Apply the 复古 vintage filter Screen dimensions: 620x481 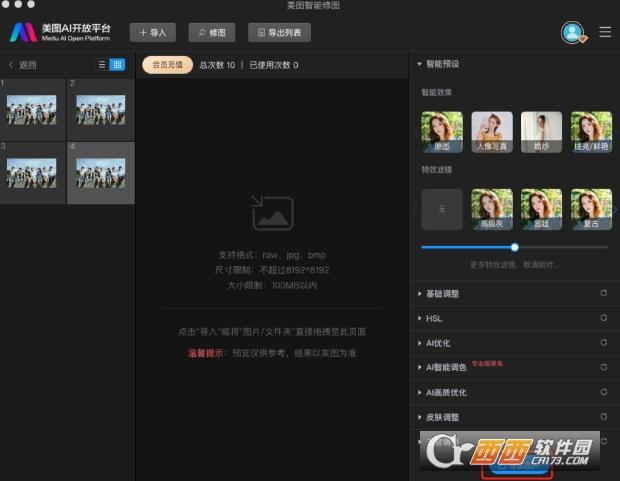(591, 209)
